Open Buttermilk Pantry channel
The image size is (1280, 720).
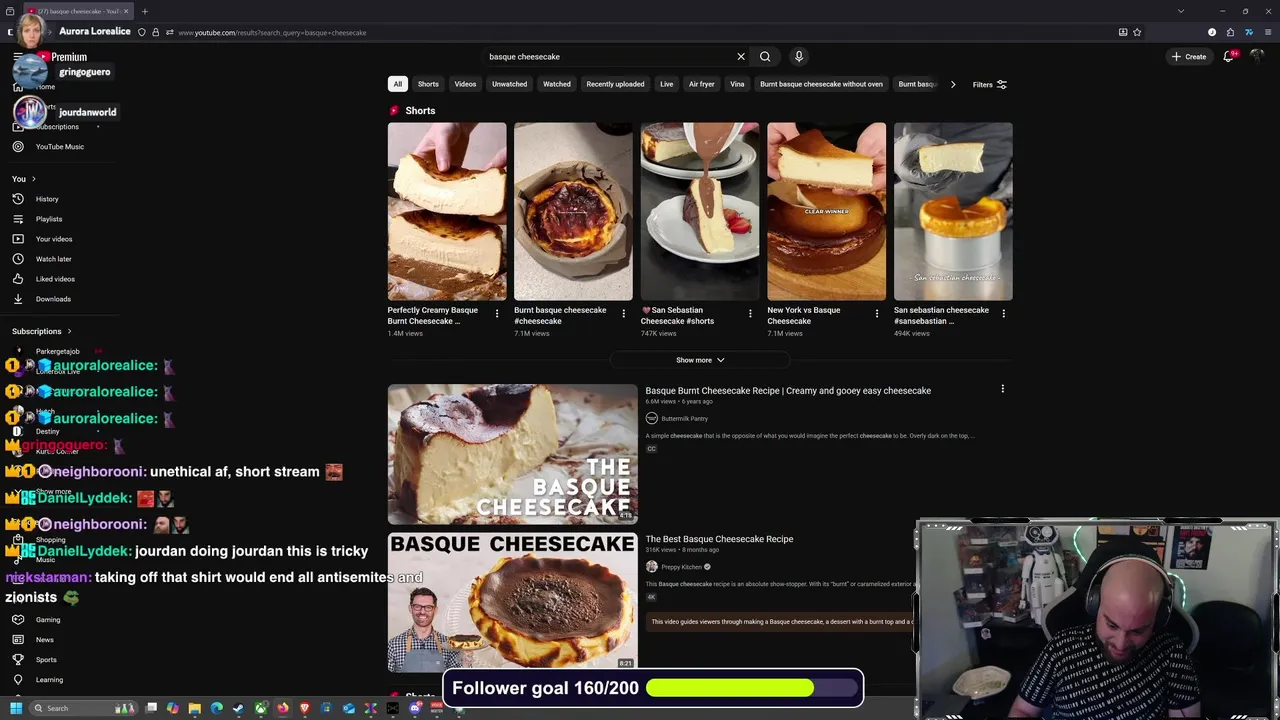684,418
